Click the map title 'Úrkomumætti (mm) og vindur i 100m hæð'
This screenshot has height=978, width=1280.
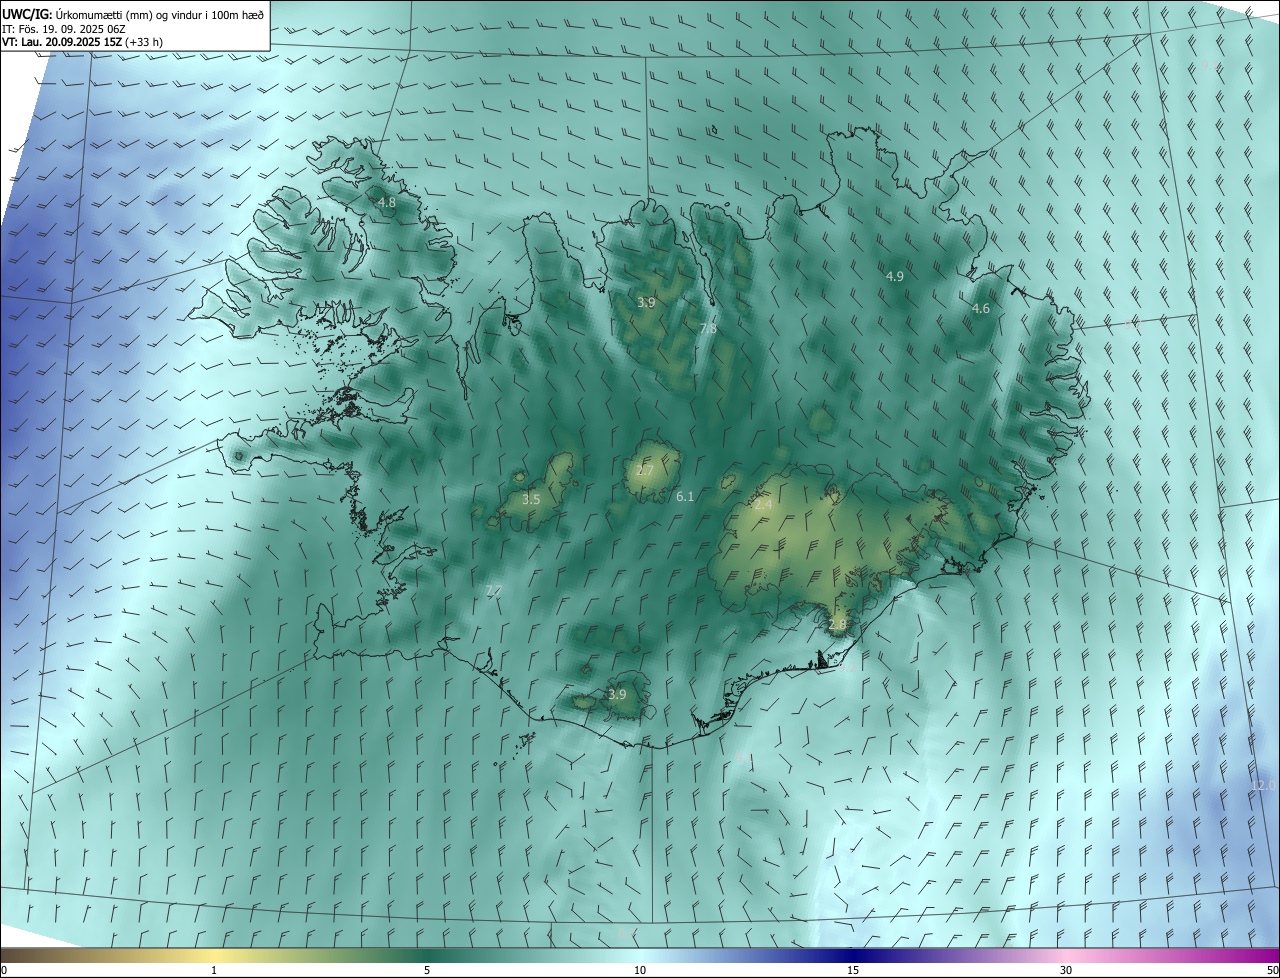(160, 14)
